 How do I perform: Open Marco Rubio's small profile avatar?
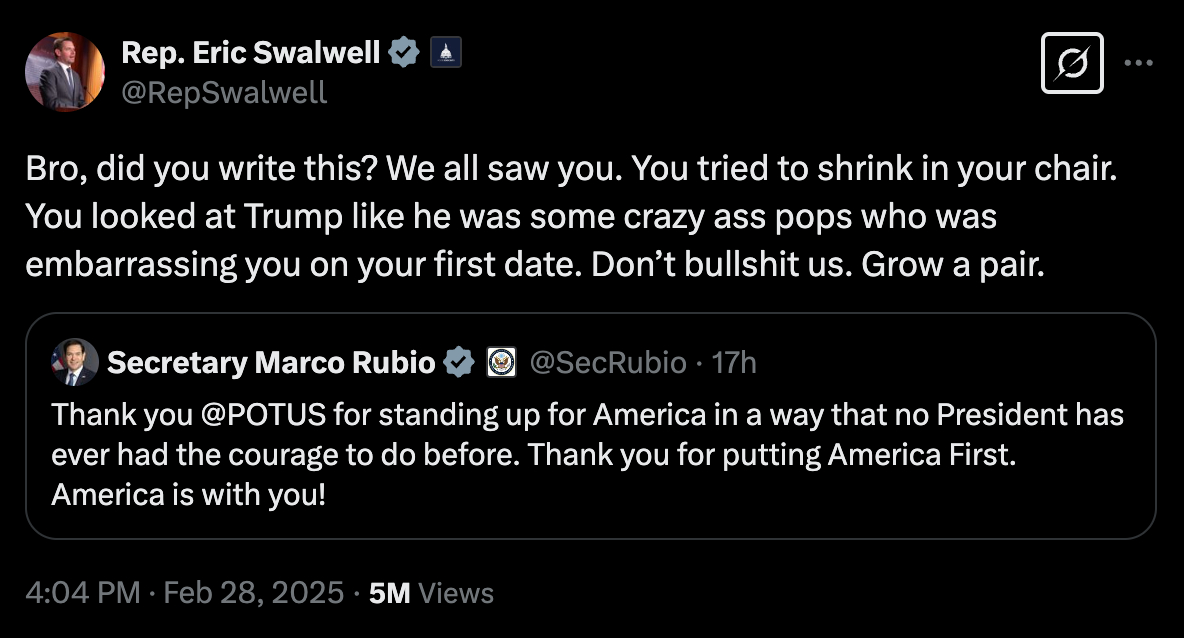coord(75,362)
